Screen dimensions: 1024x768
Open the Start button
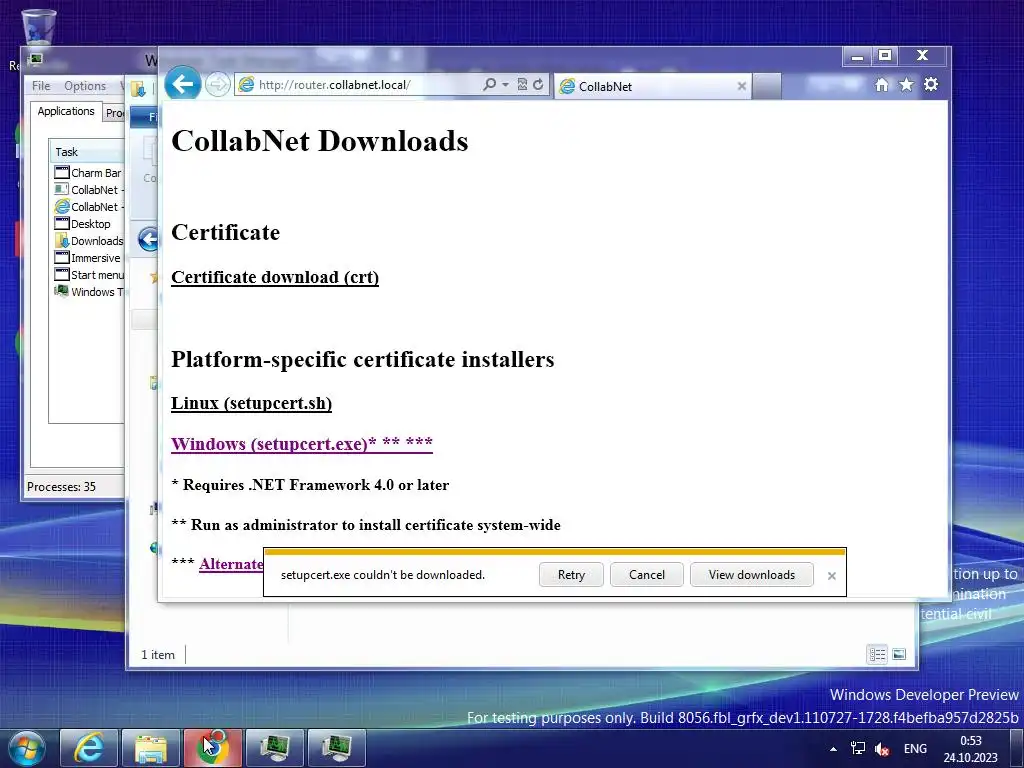click(x=26, y=748)
